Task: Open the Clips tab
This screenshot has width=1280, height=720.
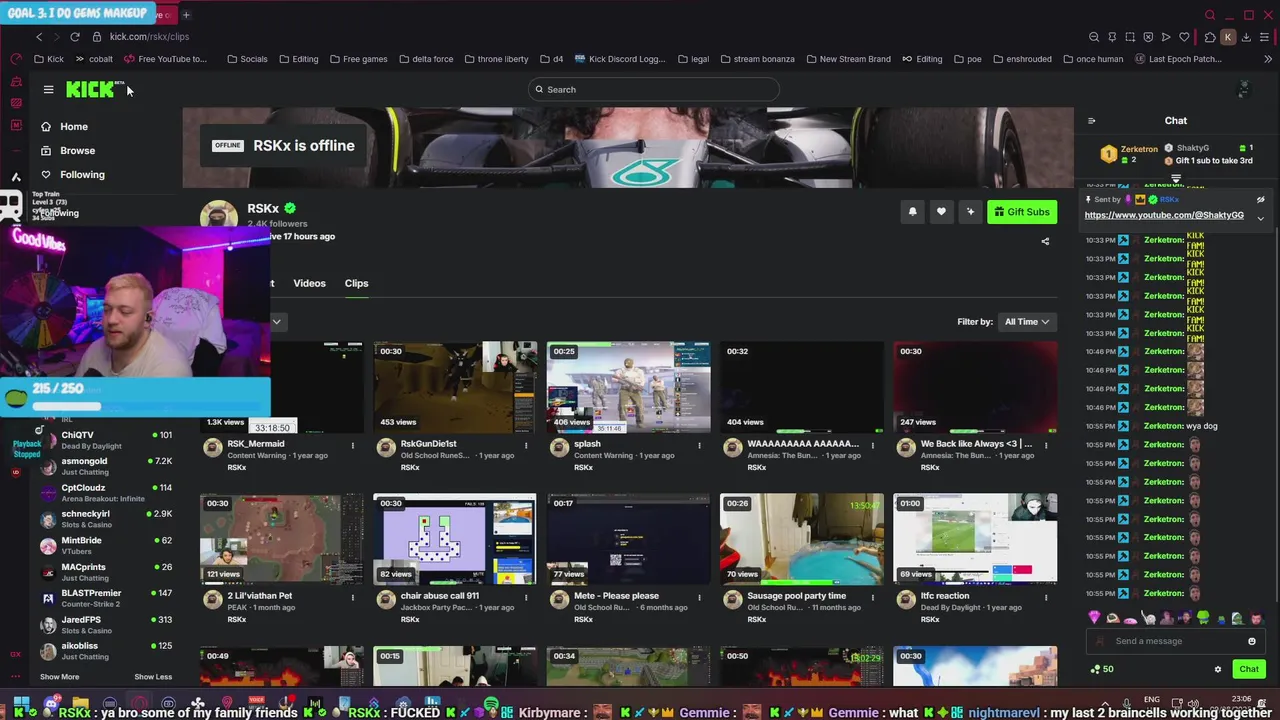Action: pos(356,283)
